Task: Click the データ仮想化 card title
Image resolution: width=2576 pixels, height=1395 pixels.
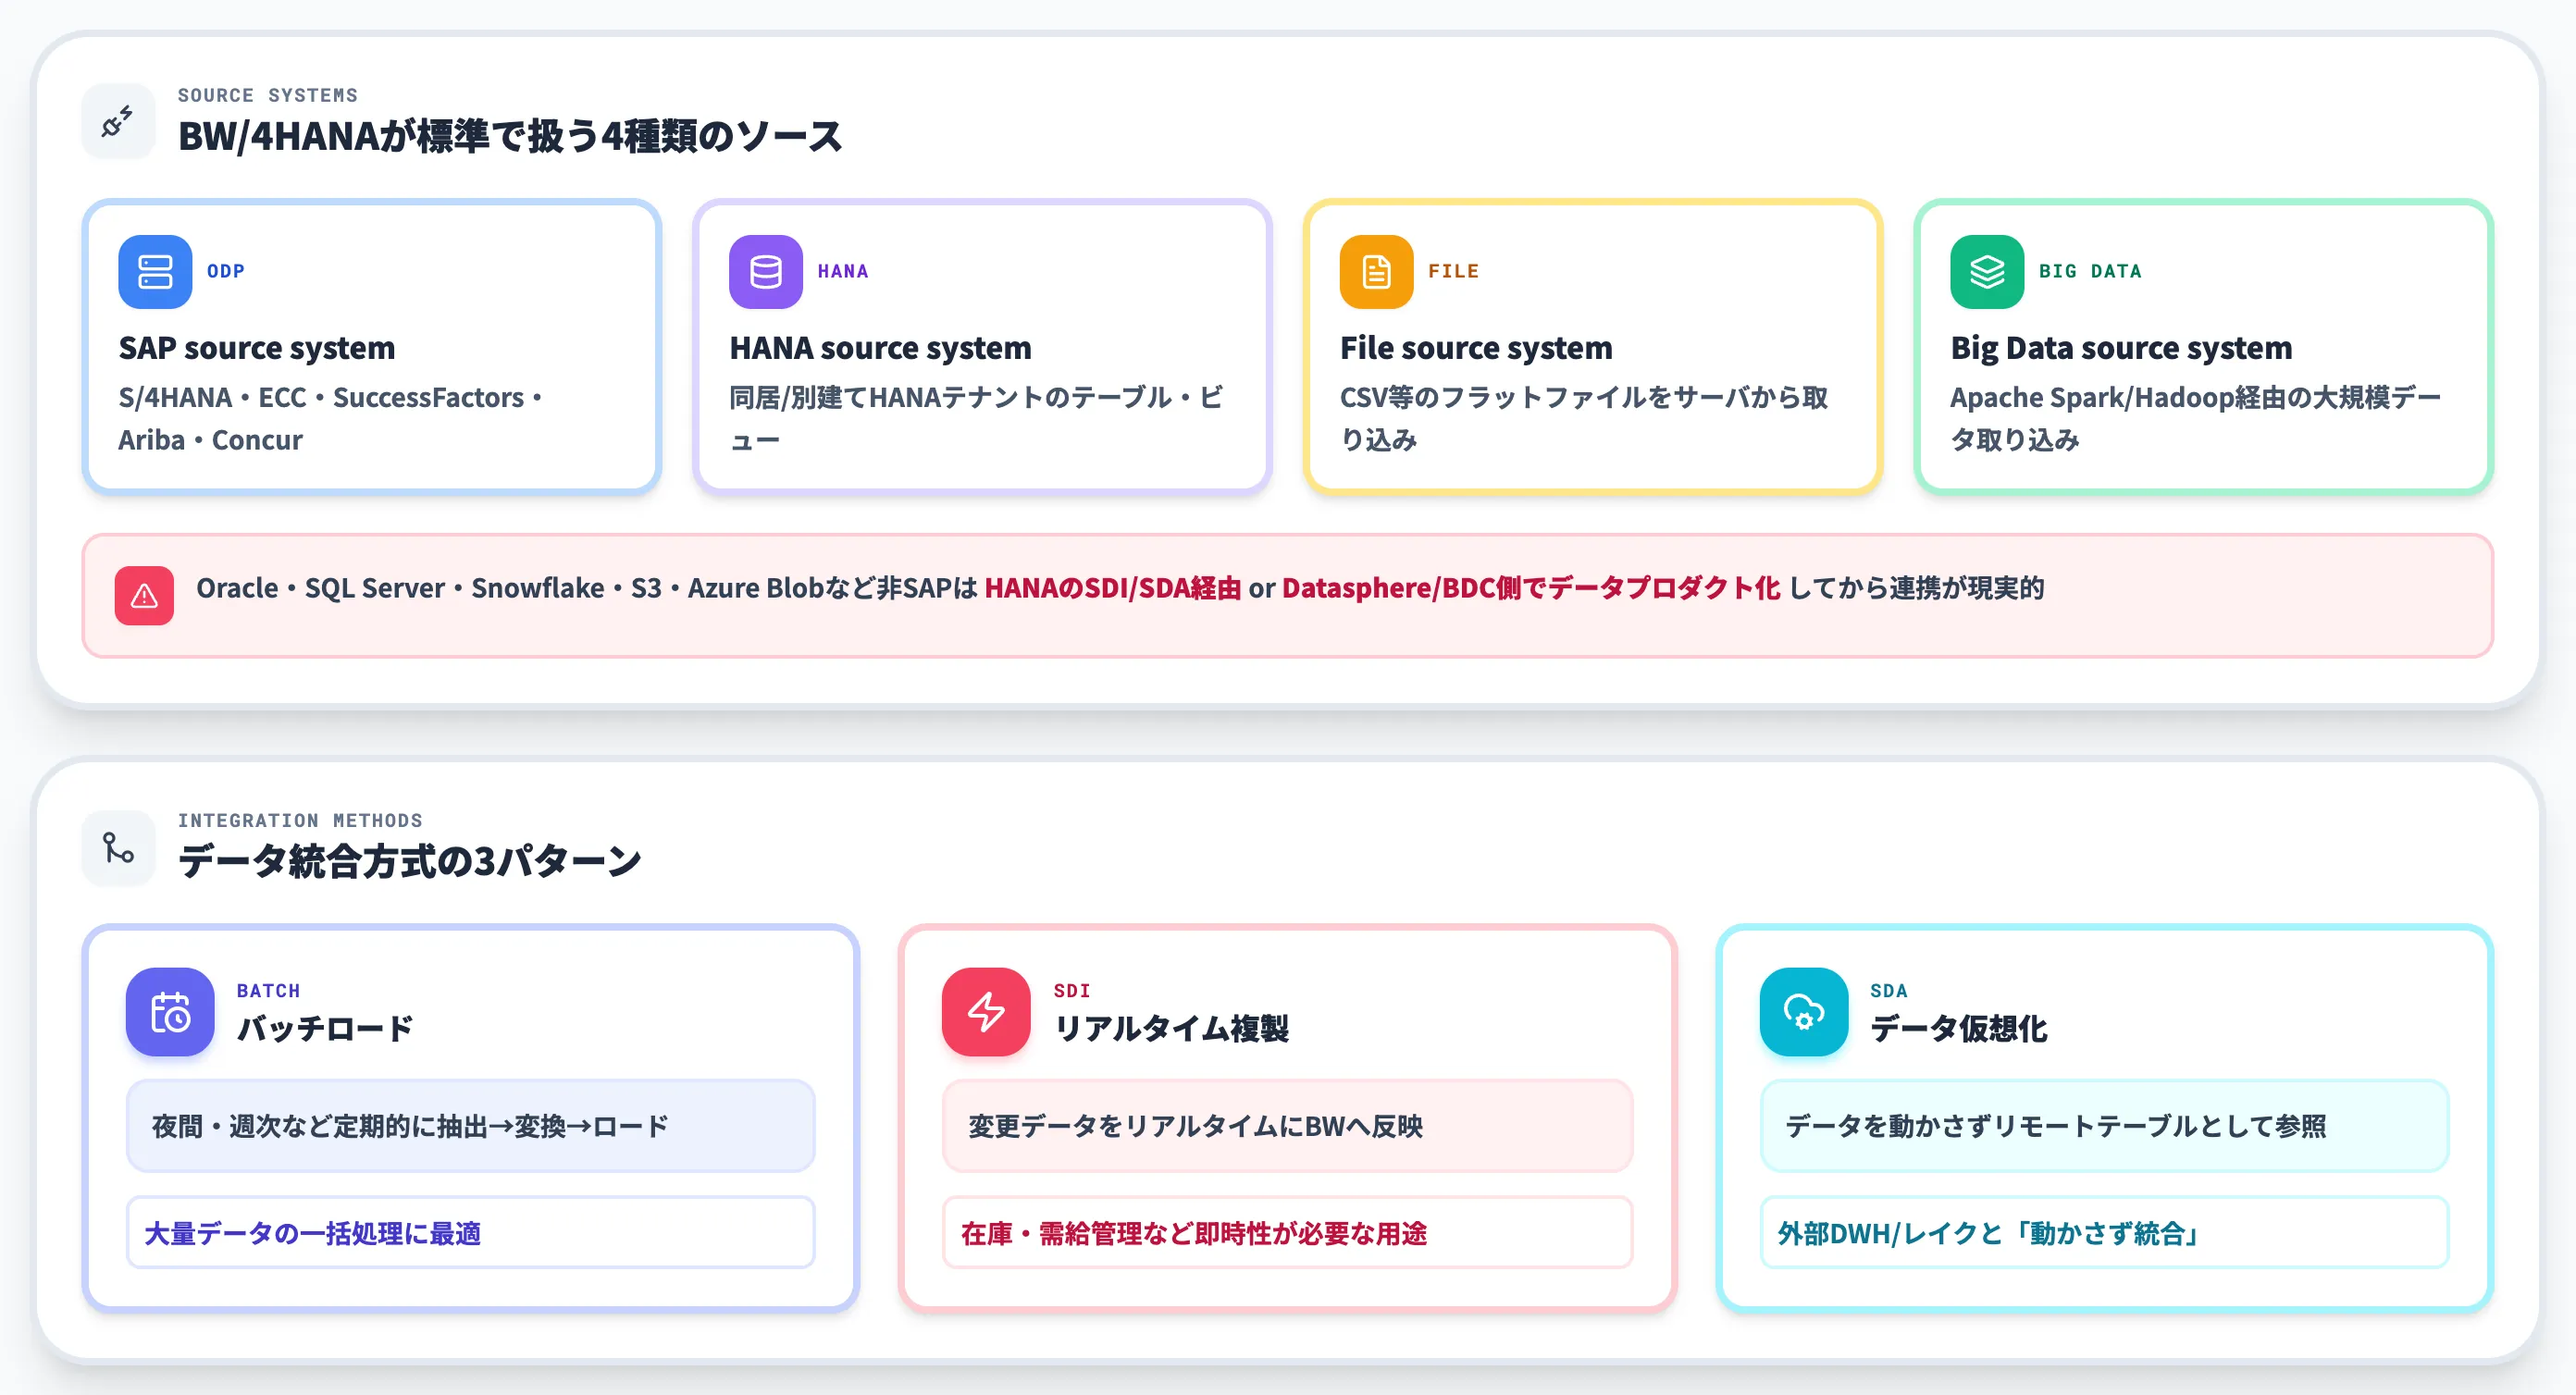Action: click(x=1959, y=1029)
